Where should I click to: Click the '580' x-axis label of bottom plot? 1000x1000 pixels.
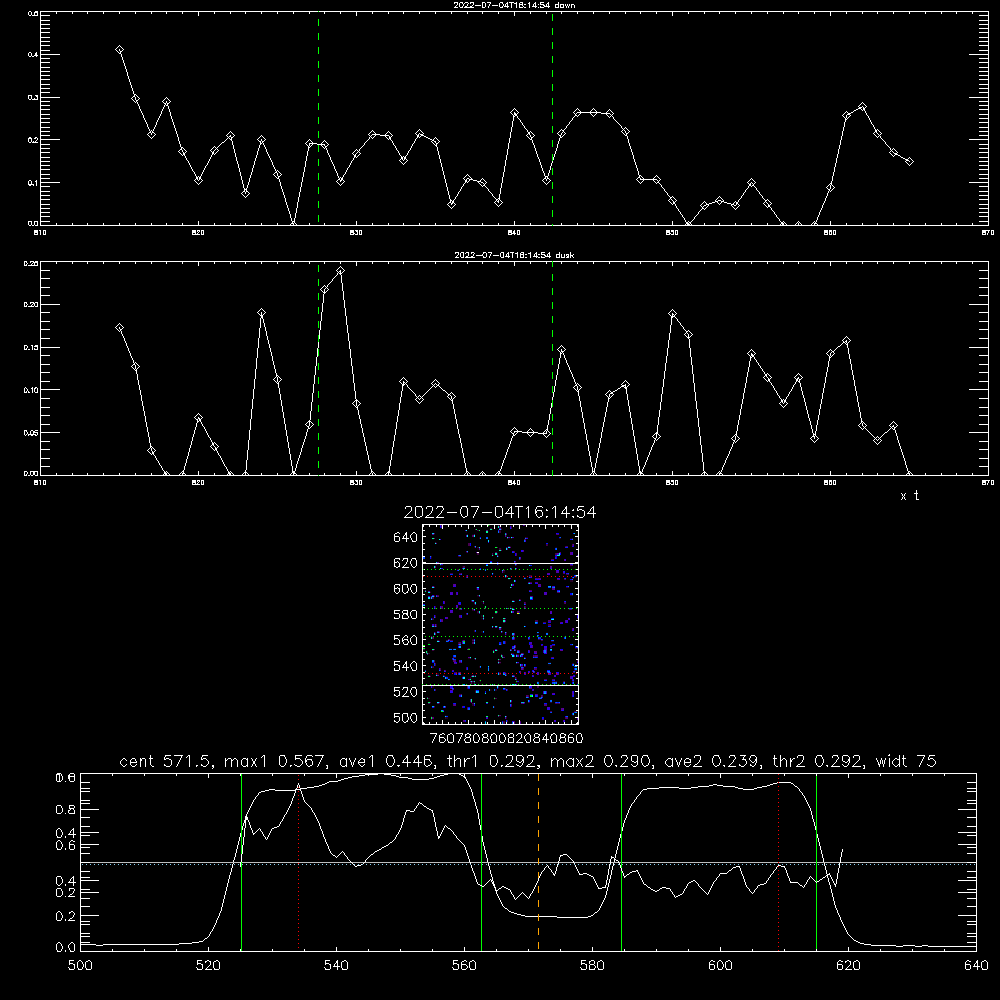(x=592, y=966)
